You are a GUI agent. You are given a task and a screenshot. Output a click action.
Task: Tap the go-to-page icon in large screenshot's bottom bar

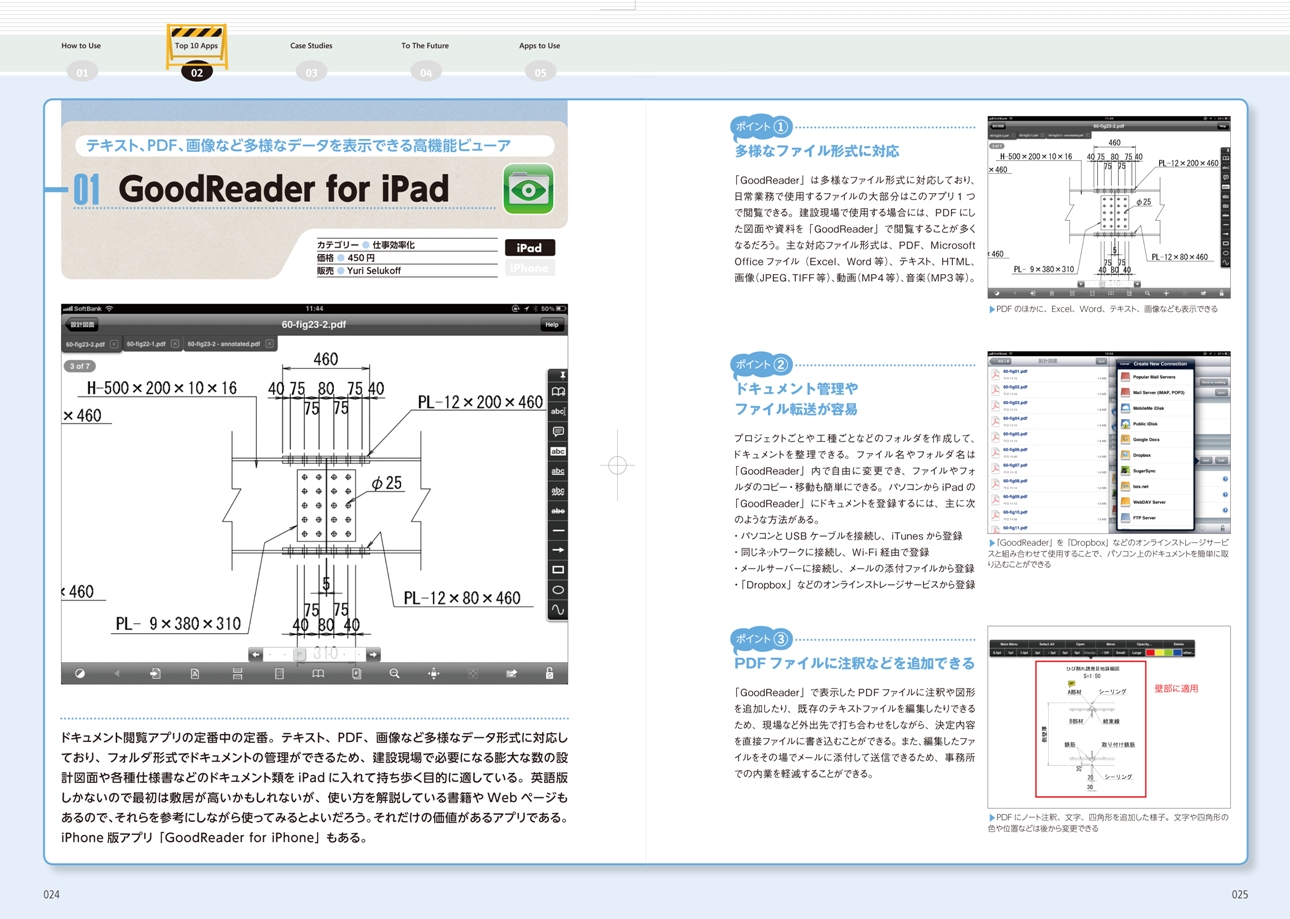click(155, 674)
